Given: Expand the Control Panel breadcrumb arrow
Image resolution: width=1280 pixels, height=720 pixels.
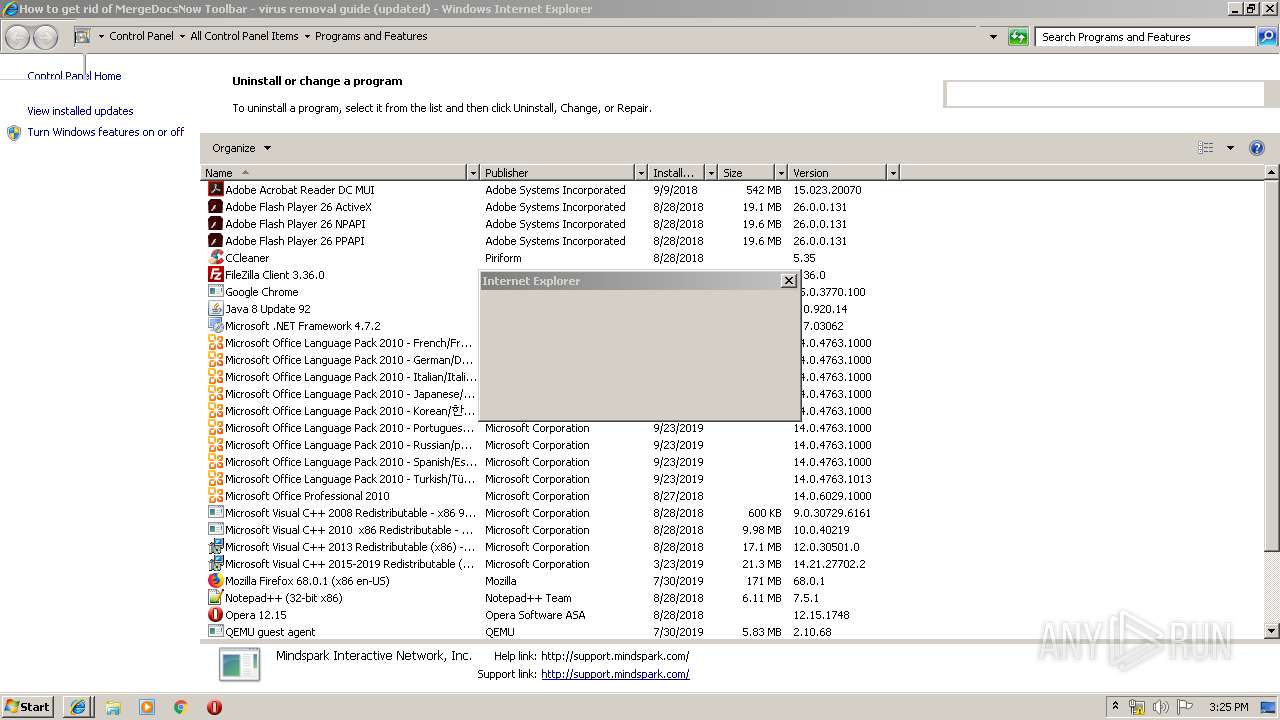Looking at the screenshot, I should click(181, 36).
